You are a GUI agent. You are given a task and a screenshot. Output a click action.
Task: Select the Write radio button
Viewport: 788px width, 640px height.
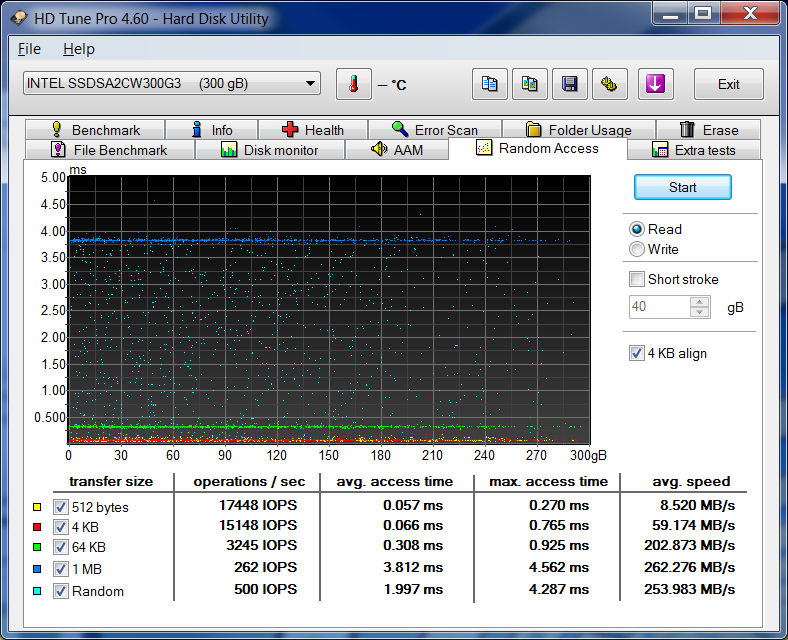pyautogui.click(x=637, y=249)
